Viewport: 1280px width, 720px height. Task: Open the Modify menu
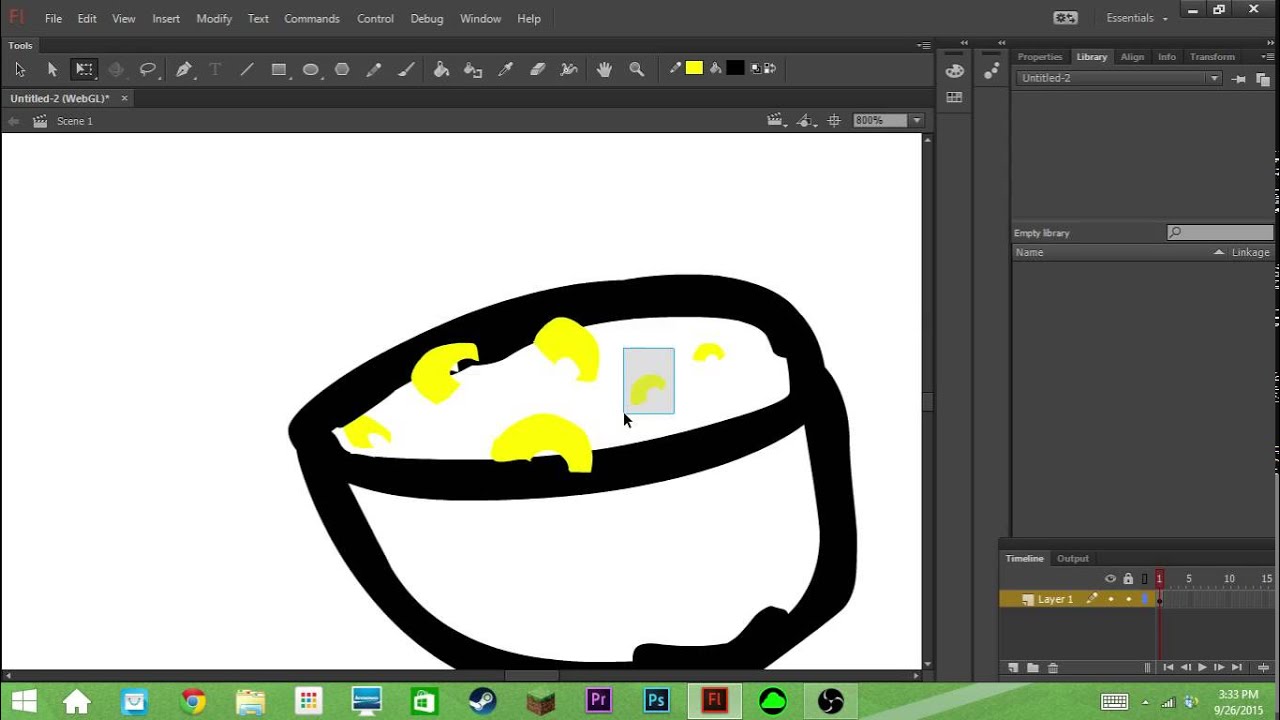click(214, 18)
